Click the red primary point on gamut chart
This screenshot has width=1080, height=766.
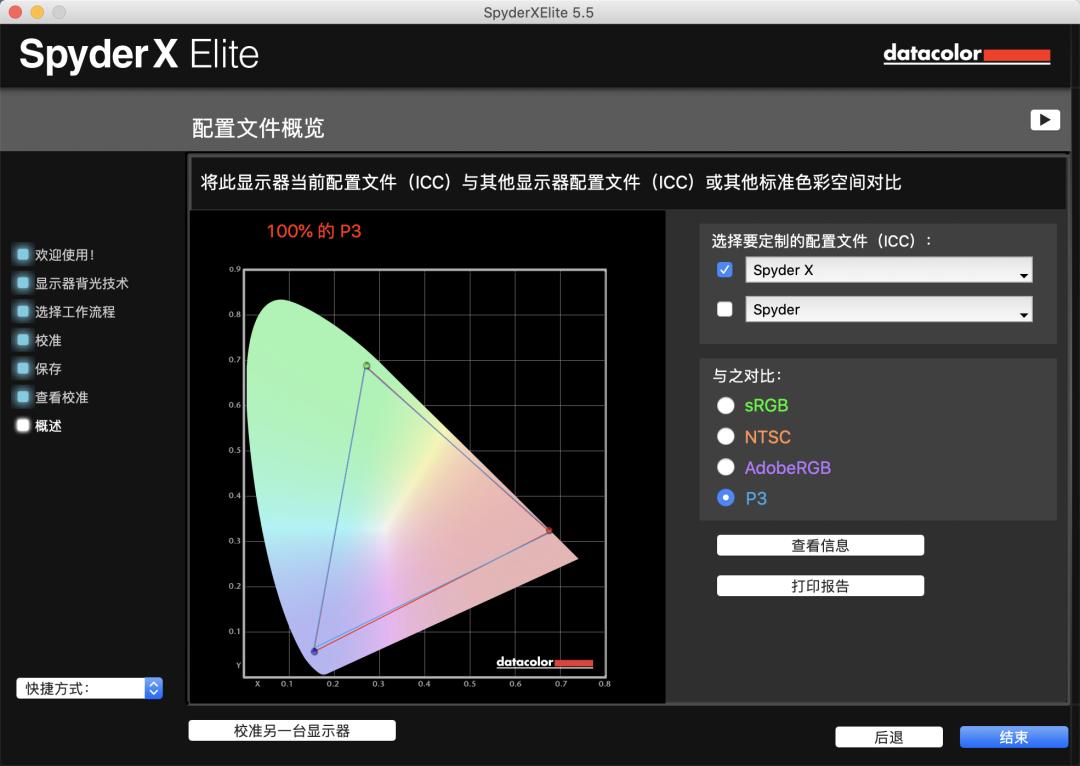coord(549,530)
